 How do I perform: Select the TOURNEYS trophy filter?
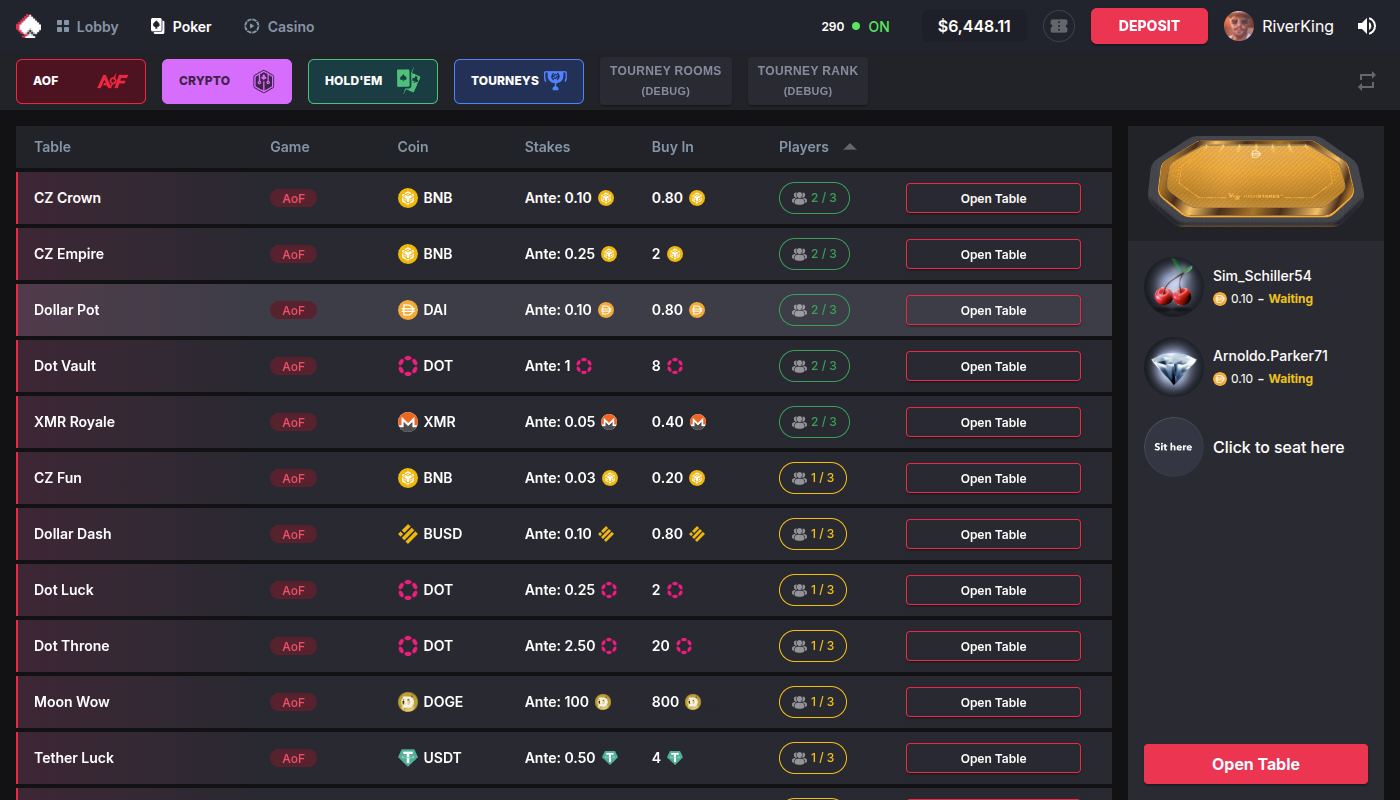pyautogui.click(x=518, y=81)
